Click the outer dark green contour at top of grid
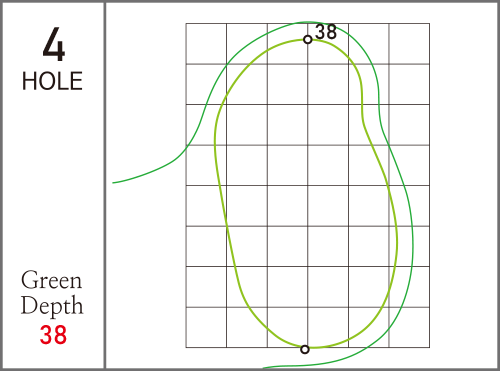Viewport: 500px width, 371px height. coord(307,22)
